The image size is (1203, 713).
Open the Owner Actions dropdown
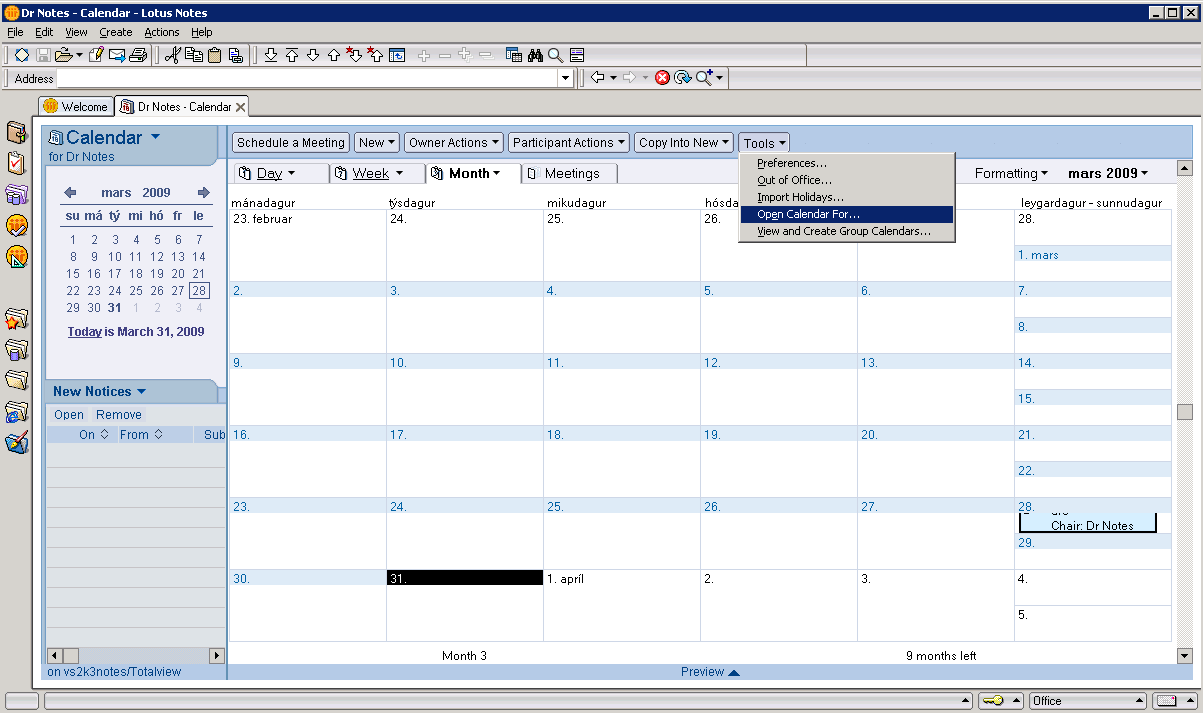coord(454,143)
